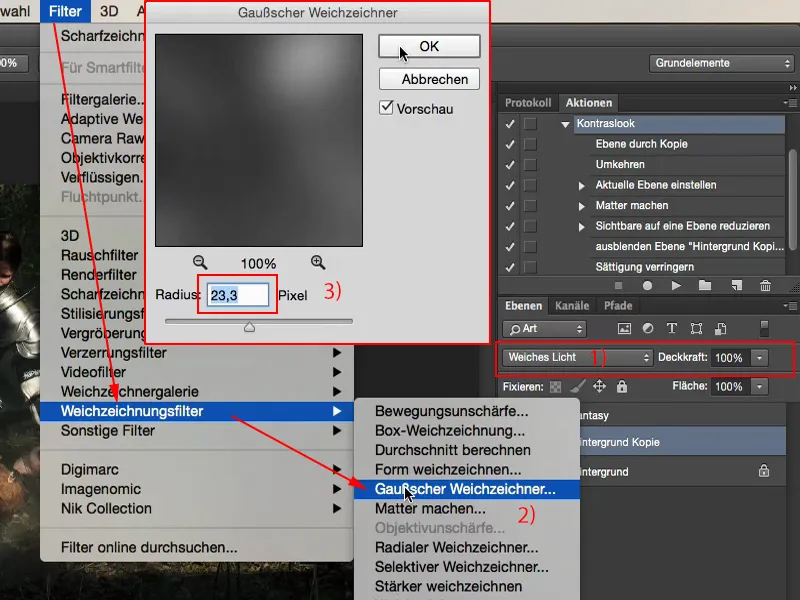Expand the Aktuelle Ebene einstellen step
This screenshot has height=600, width=800.
click(x=582, y=186)
